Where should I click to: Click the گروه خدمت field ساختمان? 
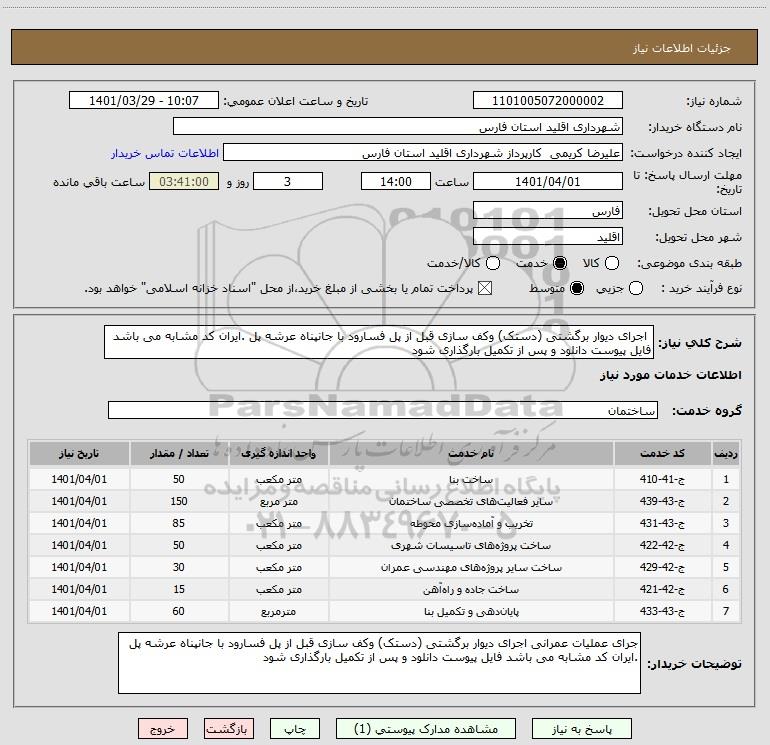pyautogui.click(x=383, y=410)
